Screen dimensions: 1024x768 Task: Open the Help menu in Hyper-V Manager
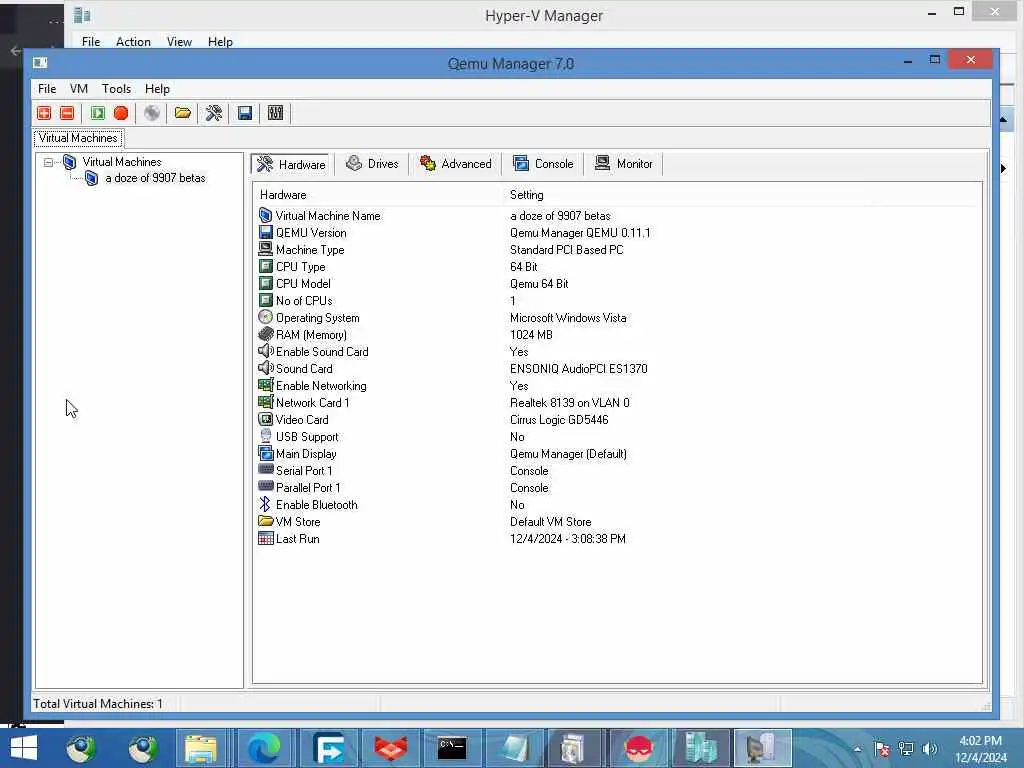click(220, 42)
